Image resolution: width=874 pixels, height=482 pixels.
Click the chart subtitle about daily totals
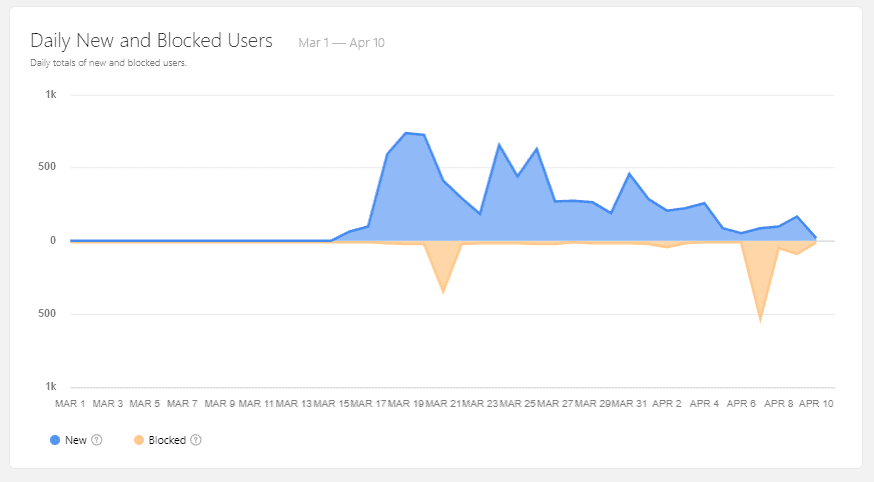[x=109, y=63]
